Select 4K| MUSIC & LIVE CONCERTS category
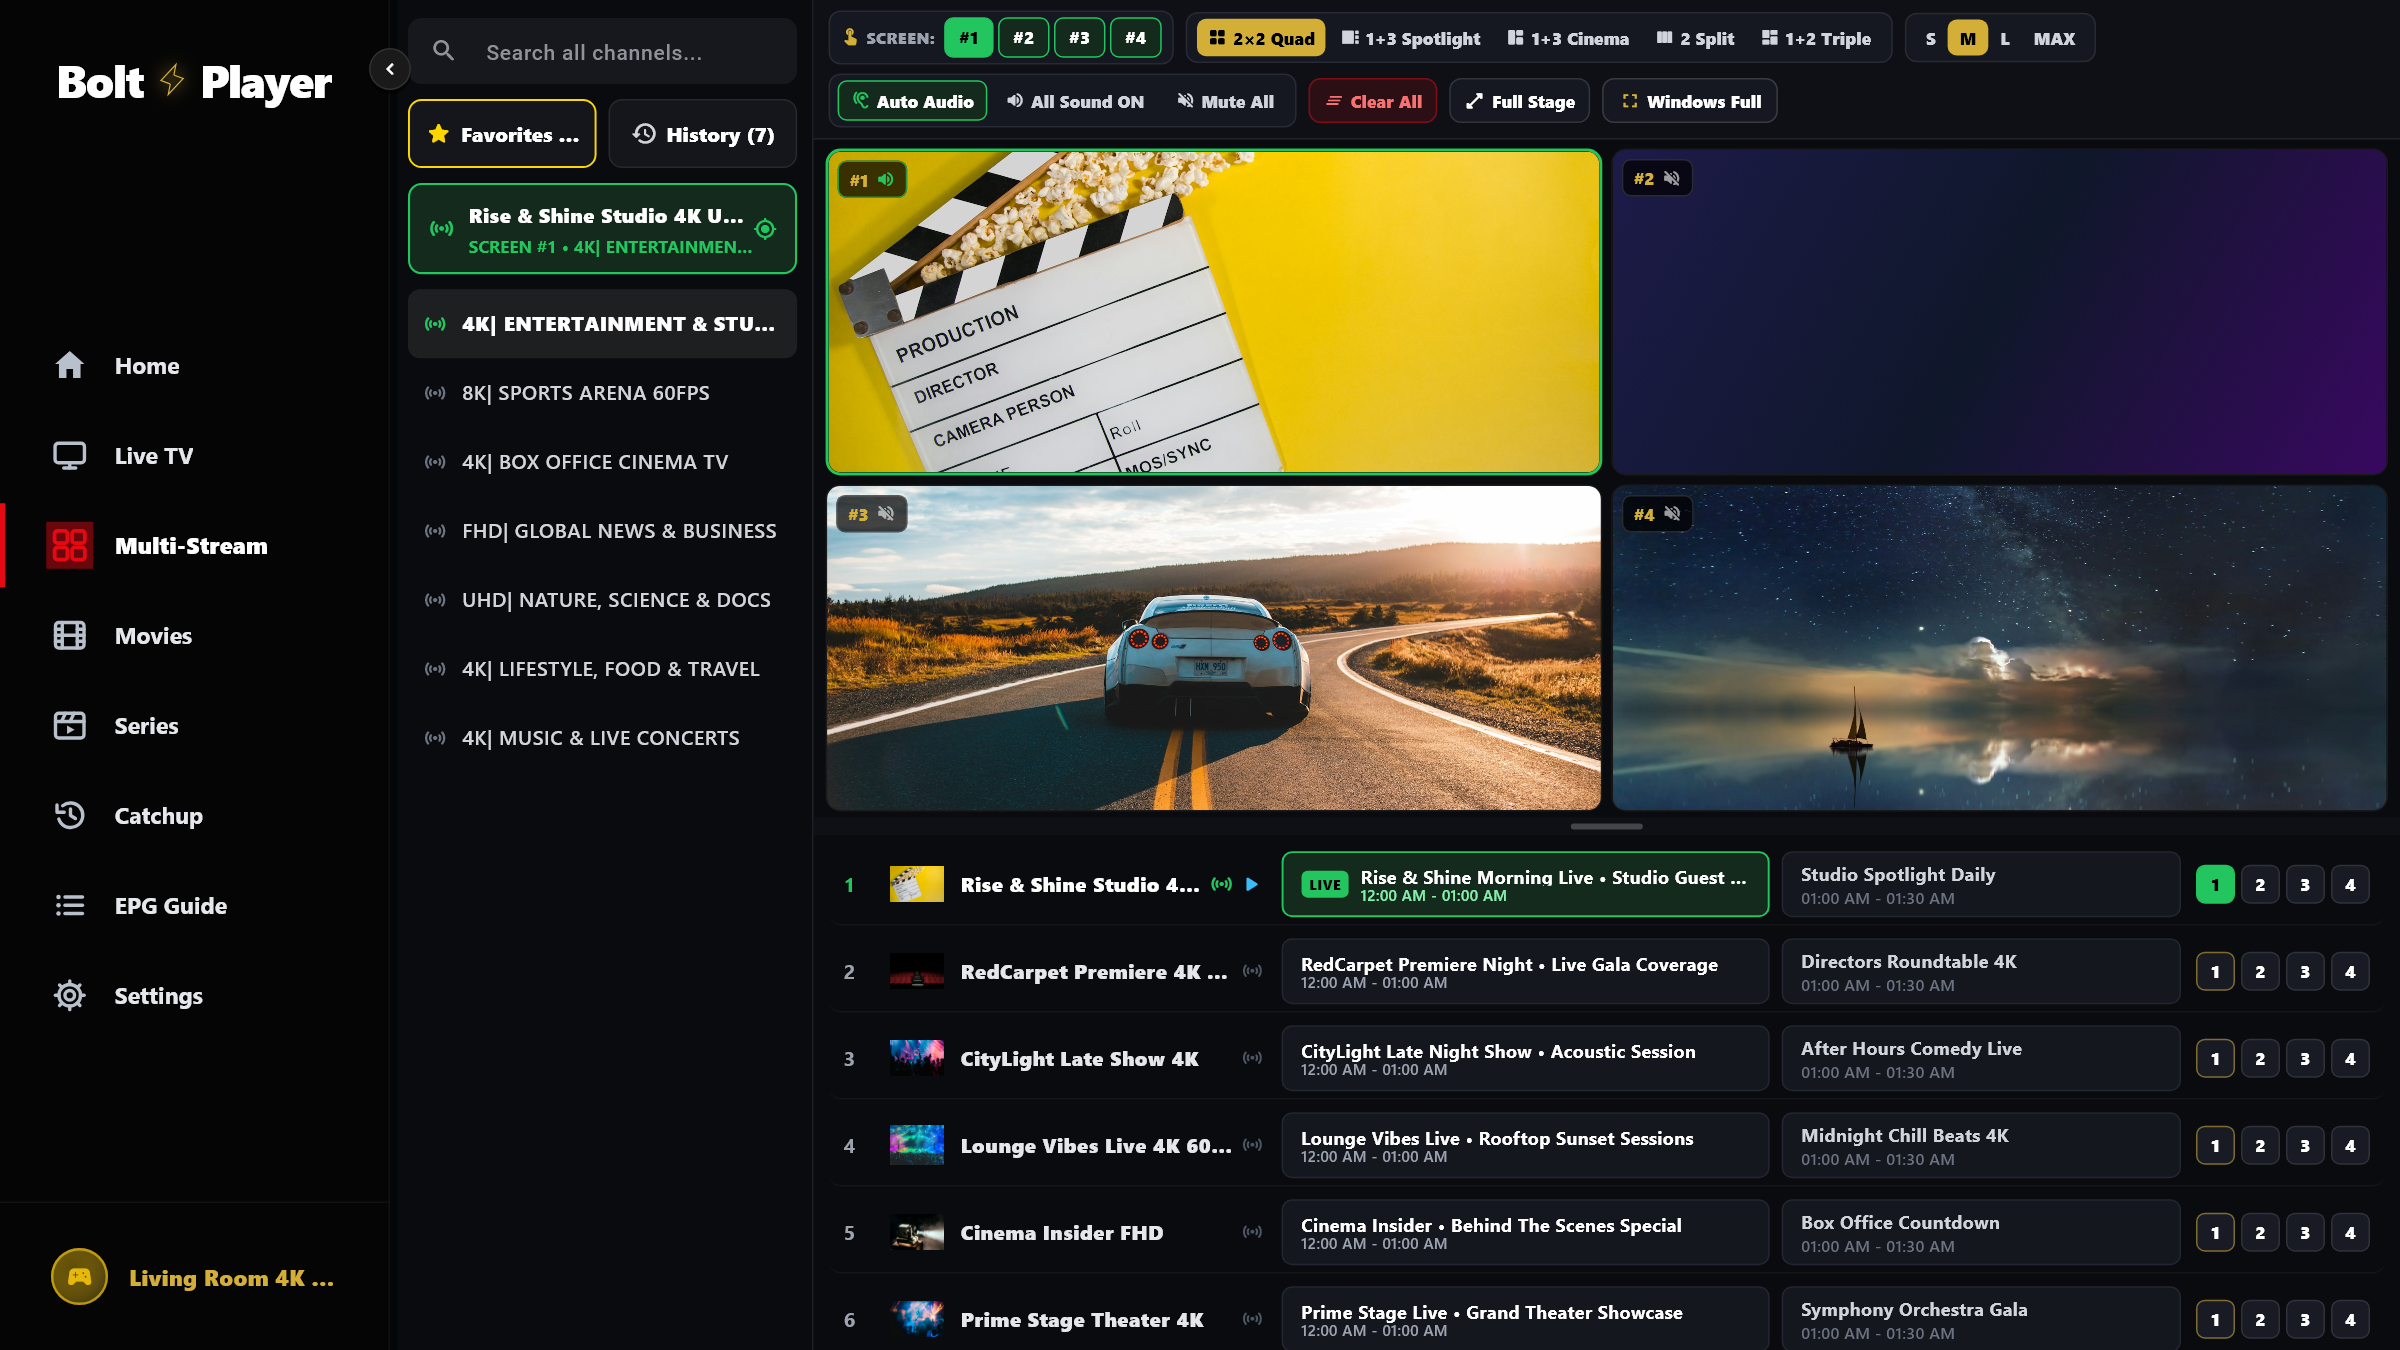Viewport: 2400px width, 1350px height. (602, 738)
